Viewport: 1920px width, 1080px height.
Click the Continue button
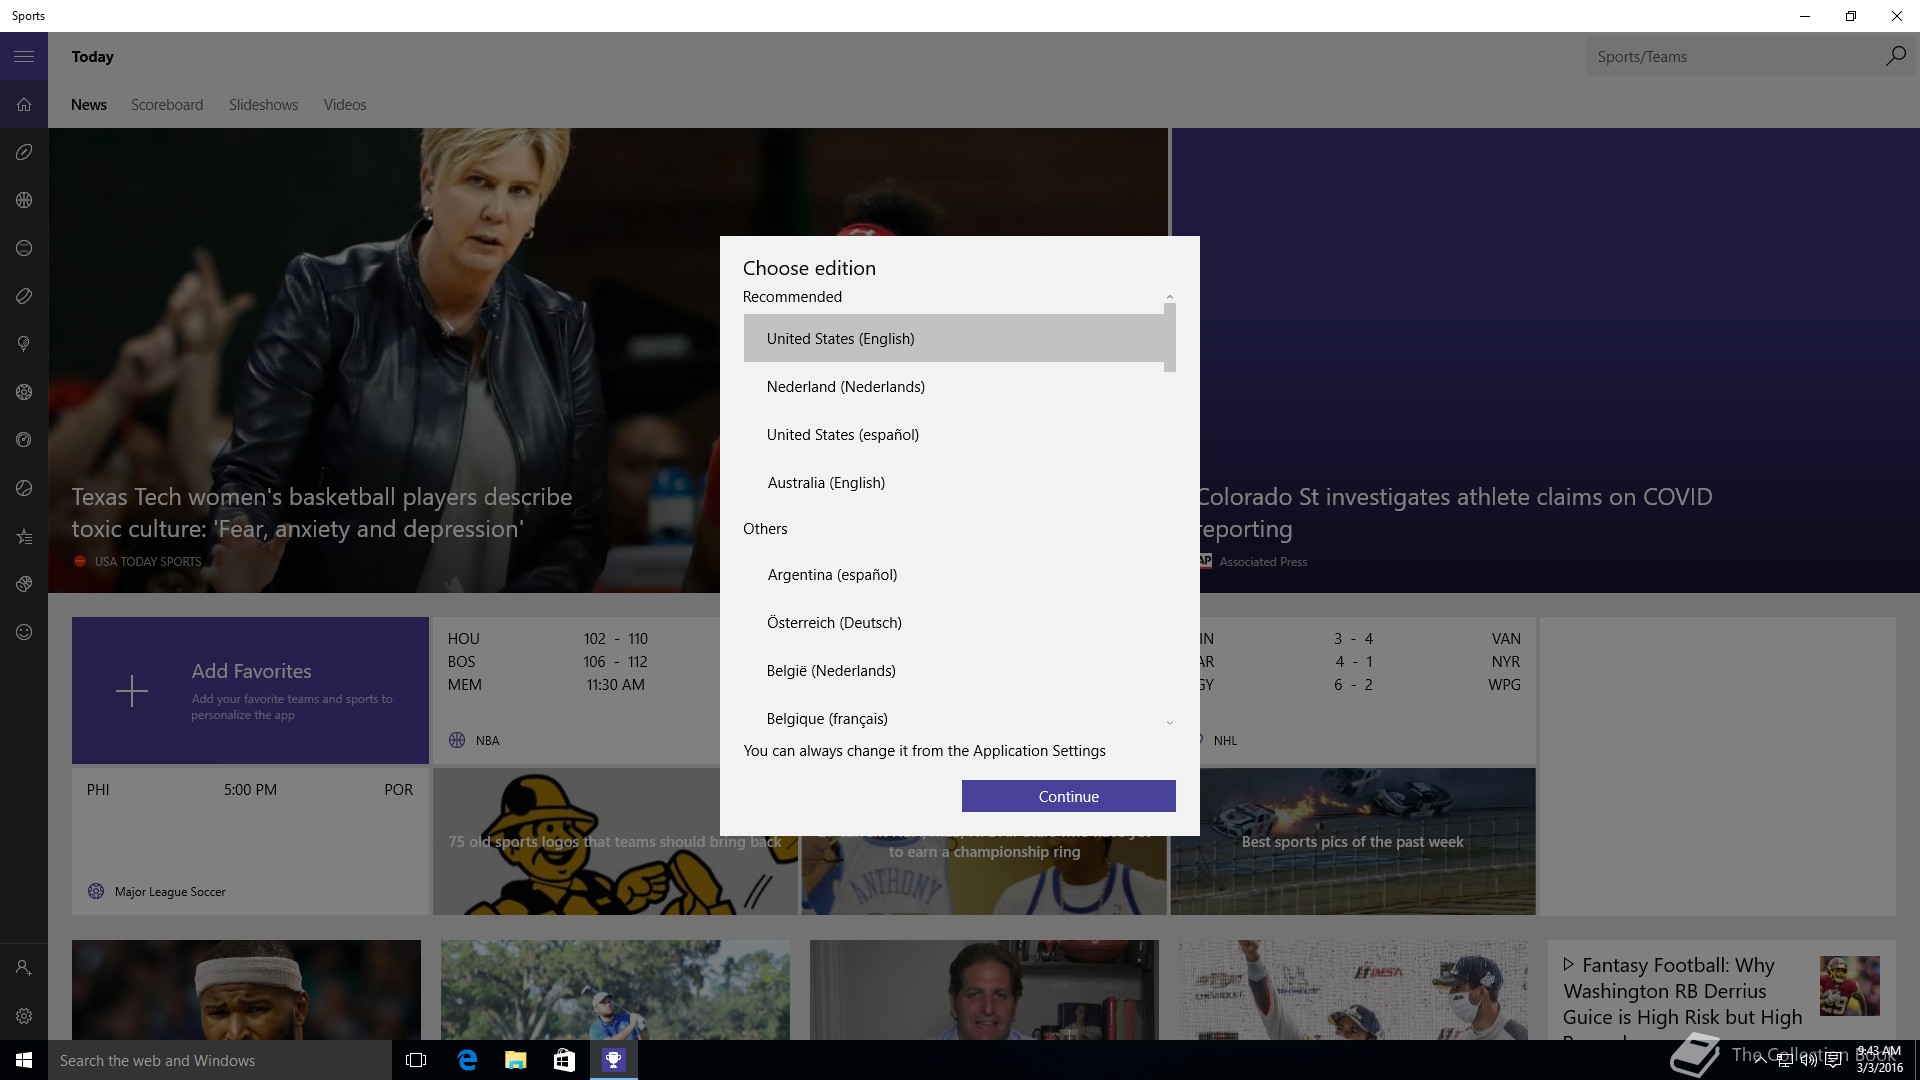point(1068,796)
